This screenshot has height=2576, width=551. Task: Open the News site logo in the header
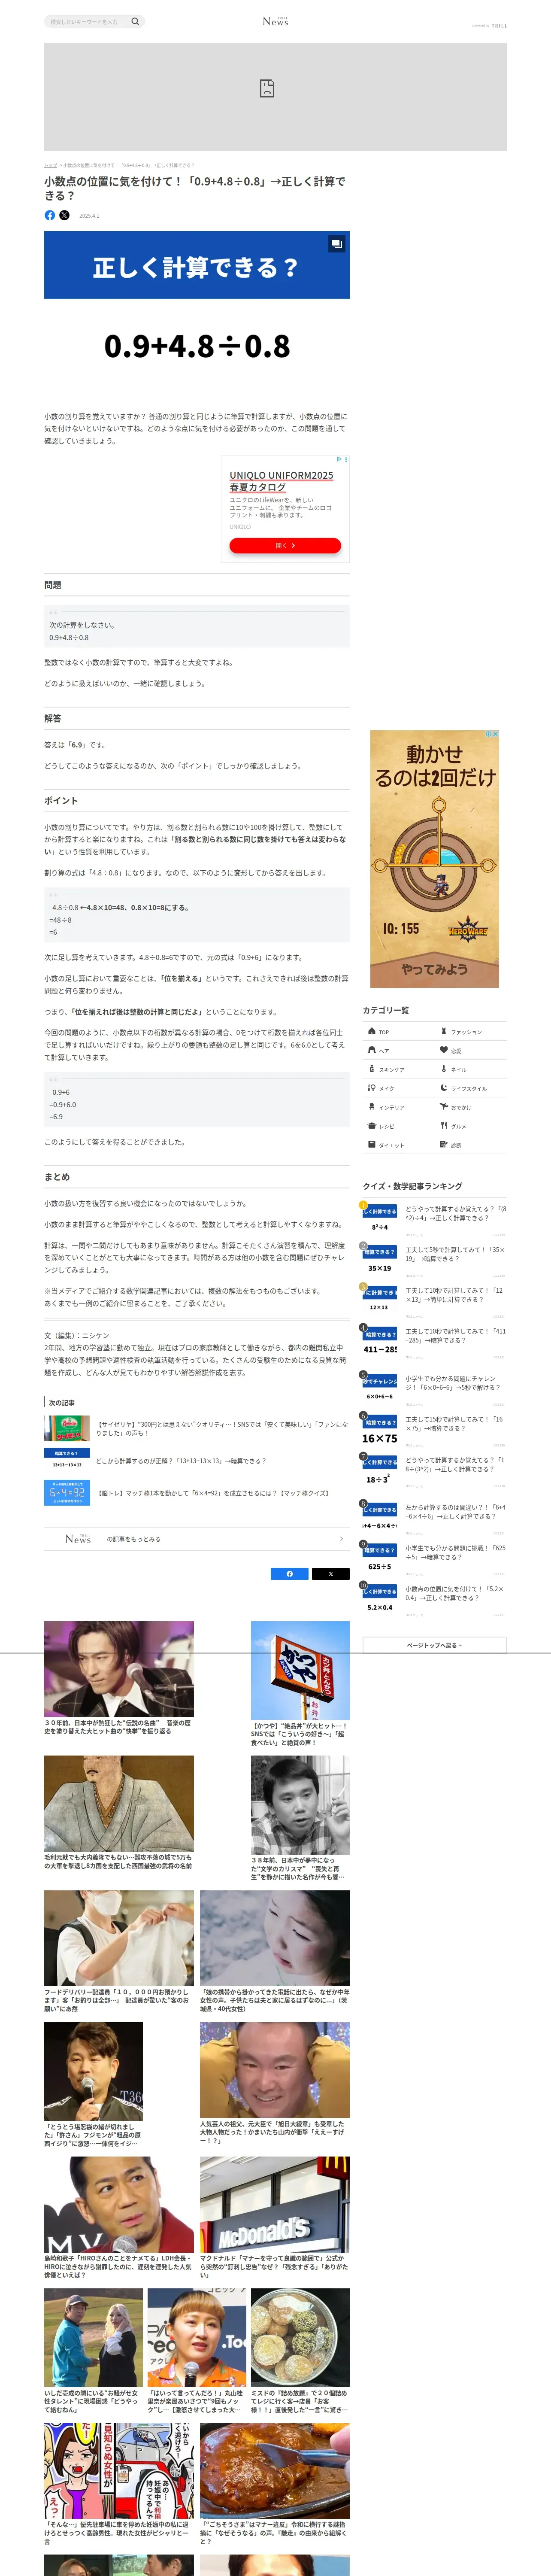(x=275, y=21)
